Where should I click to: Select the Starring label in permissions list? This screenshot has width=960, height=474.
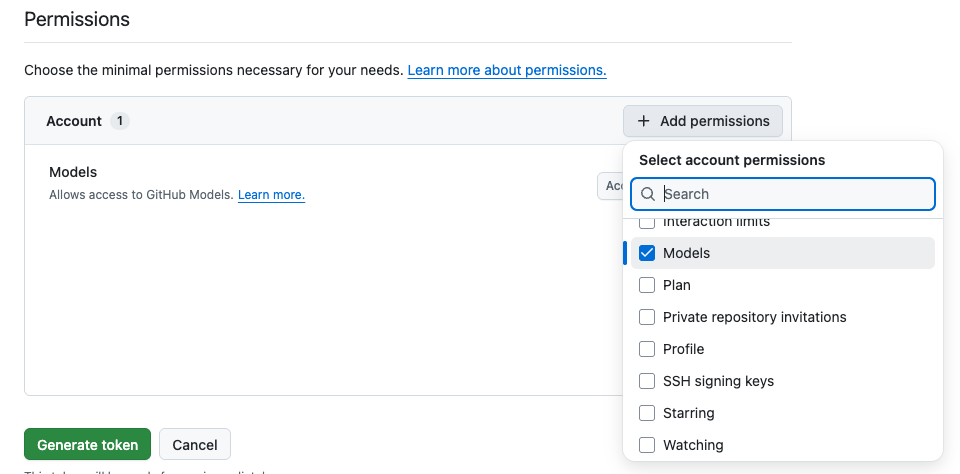pos(689,413)
